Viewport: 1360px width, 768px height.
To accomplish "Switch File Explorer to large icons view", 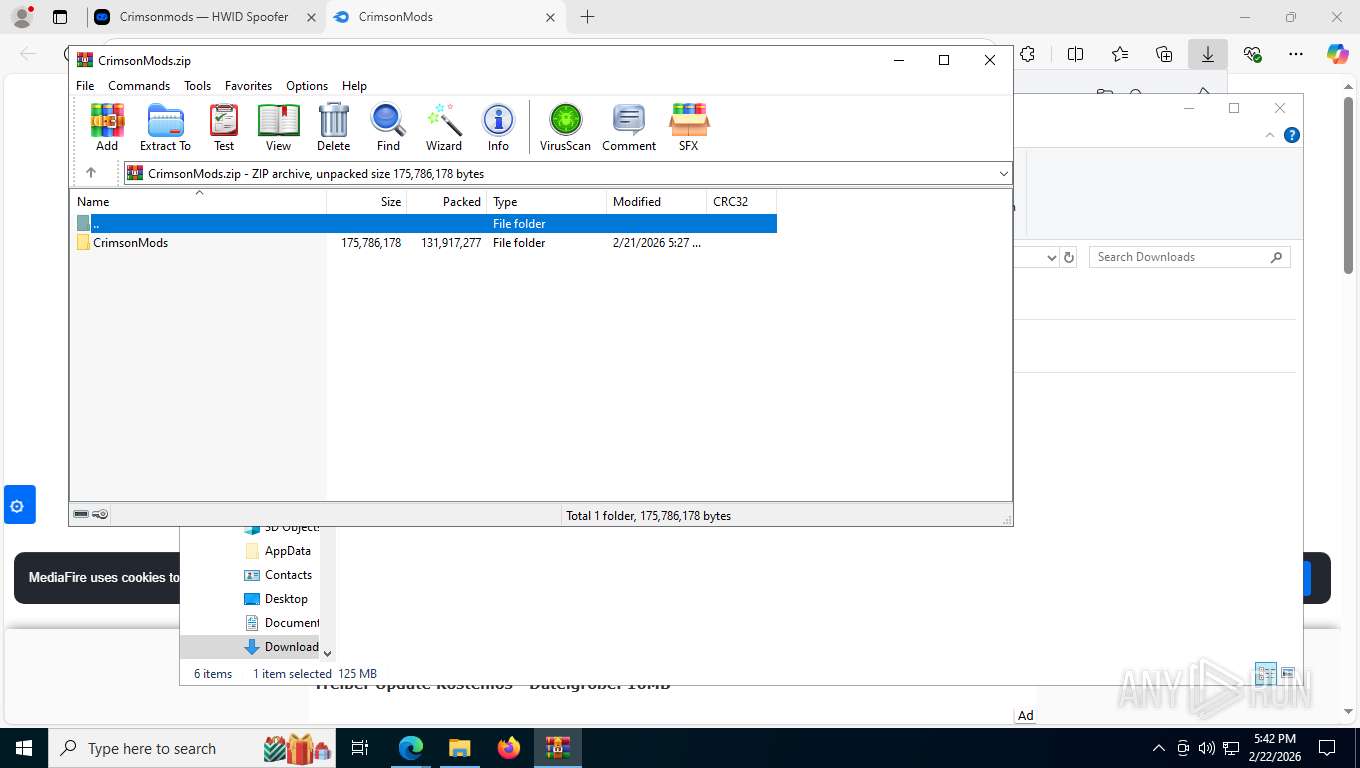I will click(x=1288, y=673).
